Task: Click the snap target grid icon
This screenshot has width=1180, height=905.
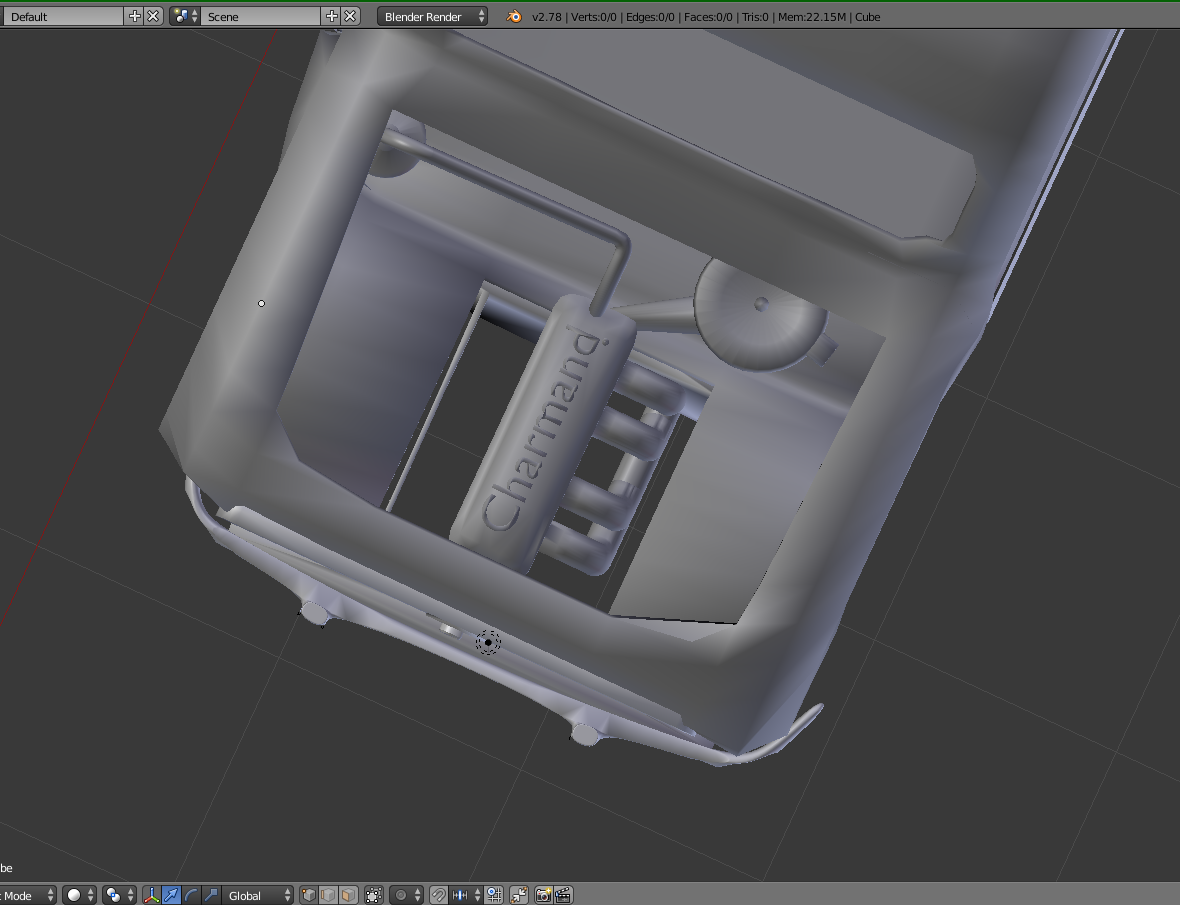Action: click(494, 895)
